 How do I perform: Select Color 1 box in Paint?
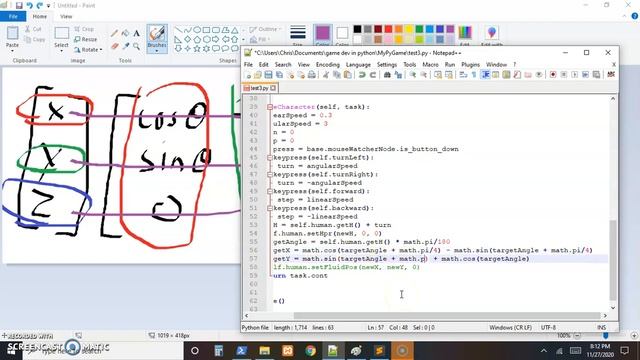(322, 35)
